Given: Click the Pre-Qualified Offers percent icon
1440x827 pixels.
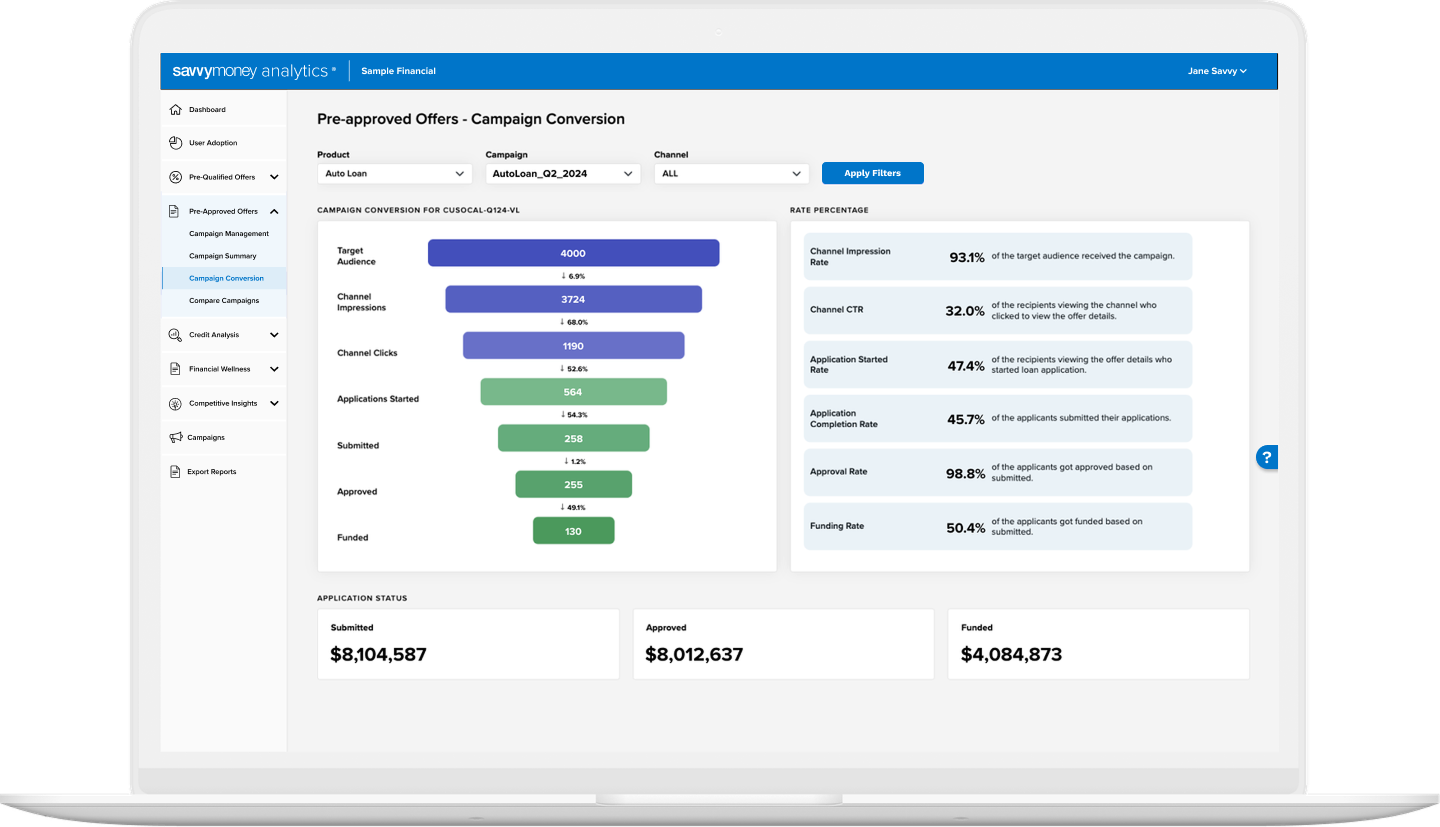Looking at the screenshot, I should pyautogui.click(x=176, y=177).
